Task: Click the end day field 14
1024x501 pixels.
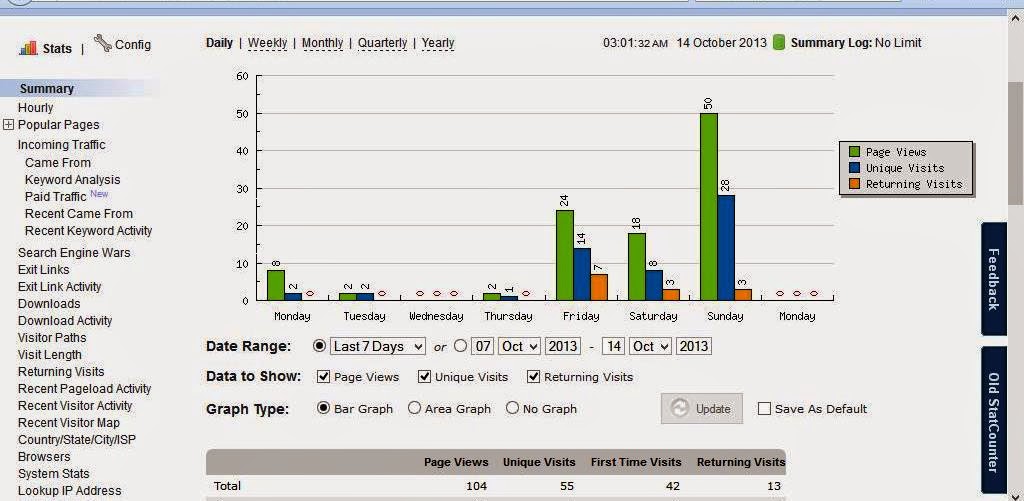Action: (x=614, y=346)
